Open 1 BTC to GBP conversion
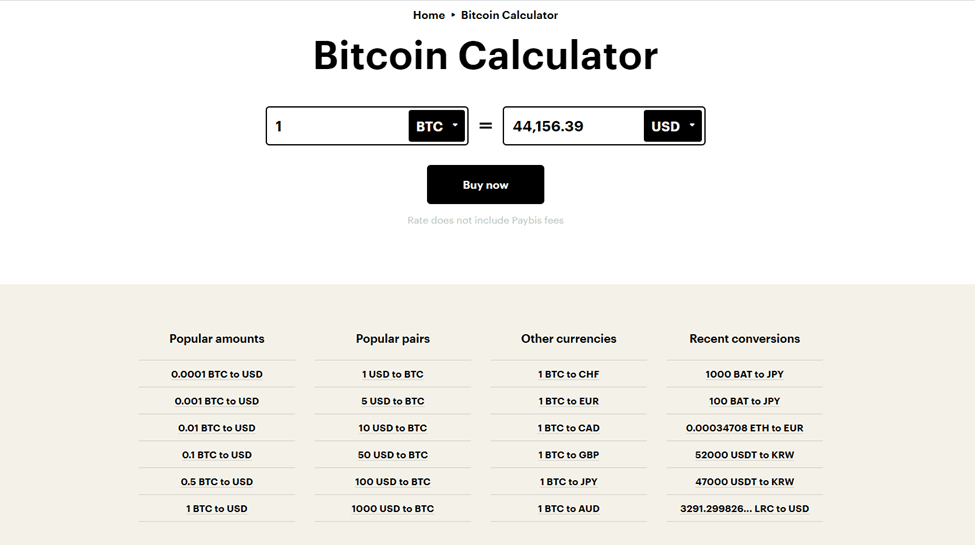The width and height of the screenshot is (975, 545). coord(569,455)
